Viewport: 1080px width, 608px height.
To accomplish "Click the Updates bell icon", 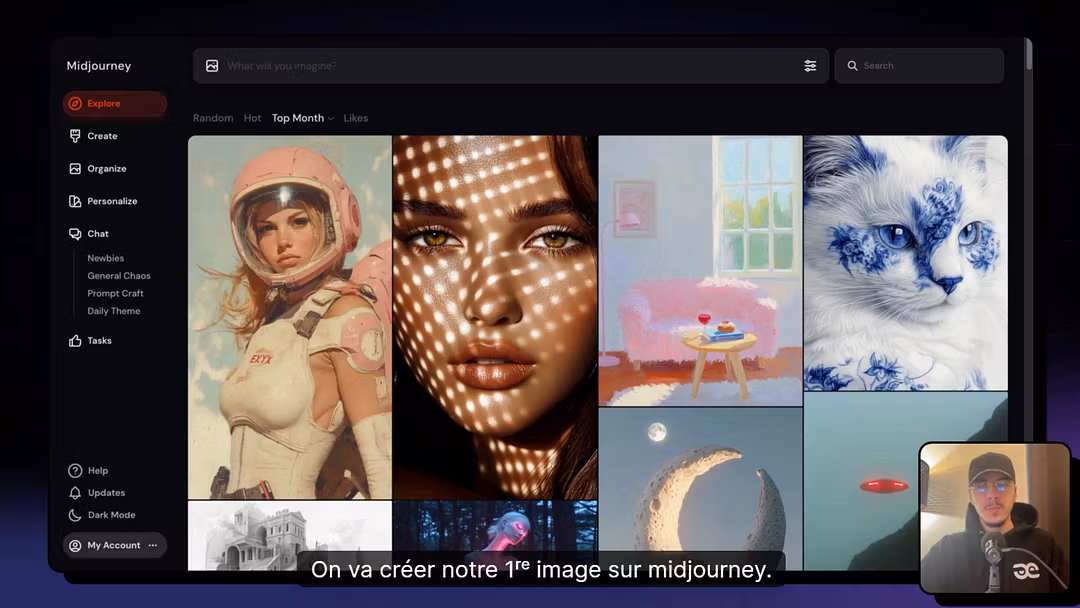I will pos(75,493).
